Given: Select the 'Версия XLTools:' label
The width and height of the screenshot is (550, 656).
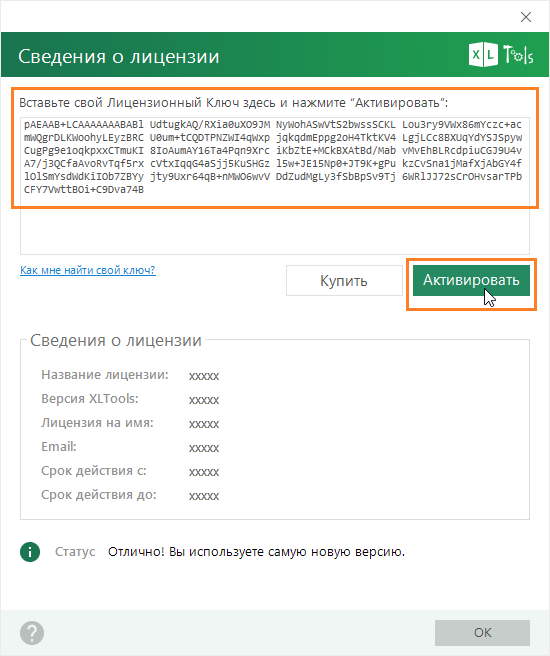Looking at the screenshot, I should (x=90, y=398).
